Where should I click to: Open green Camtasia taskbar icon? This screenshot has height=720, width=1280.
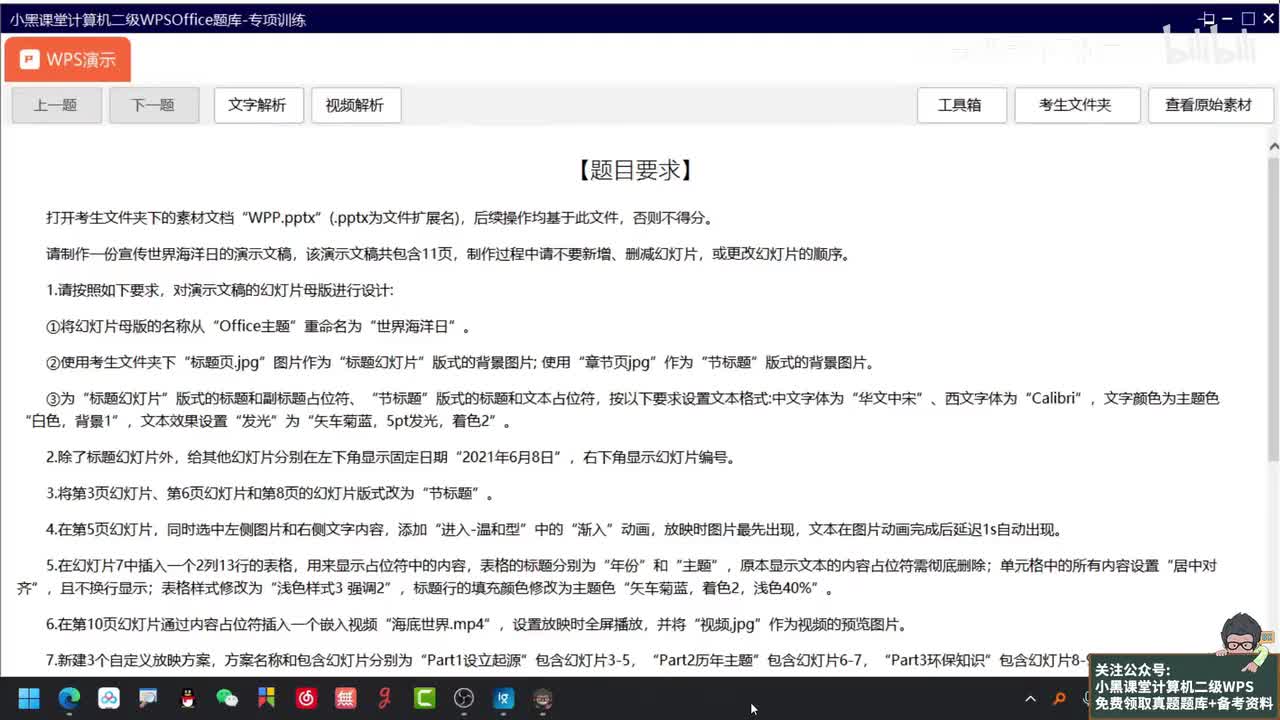click(424, 698)
